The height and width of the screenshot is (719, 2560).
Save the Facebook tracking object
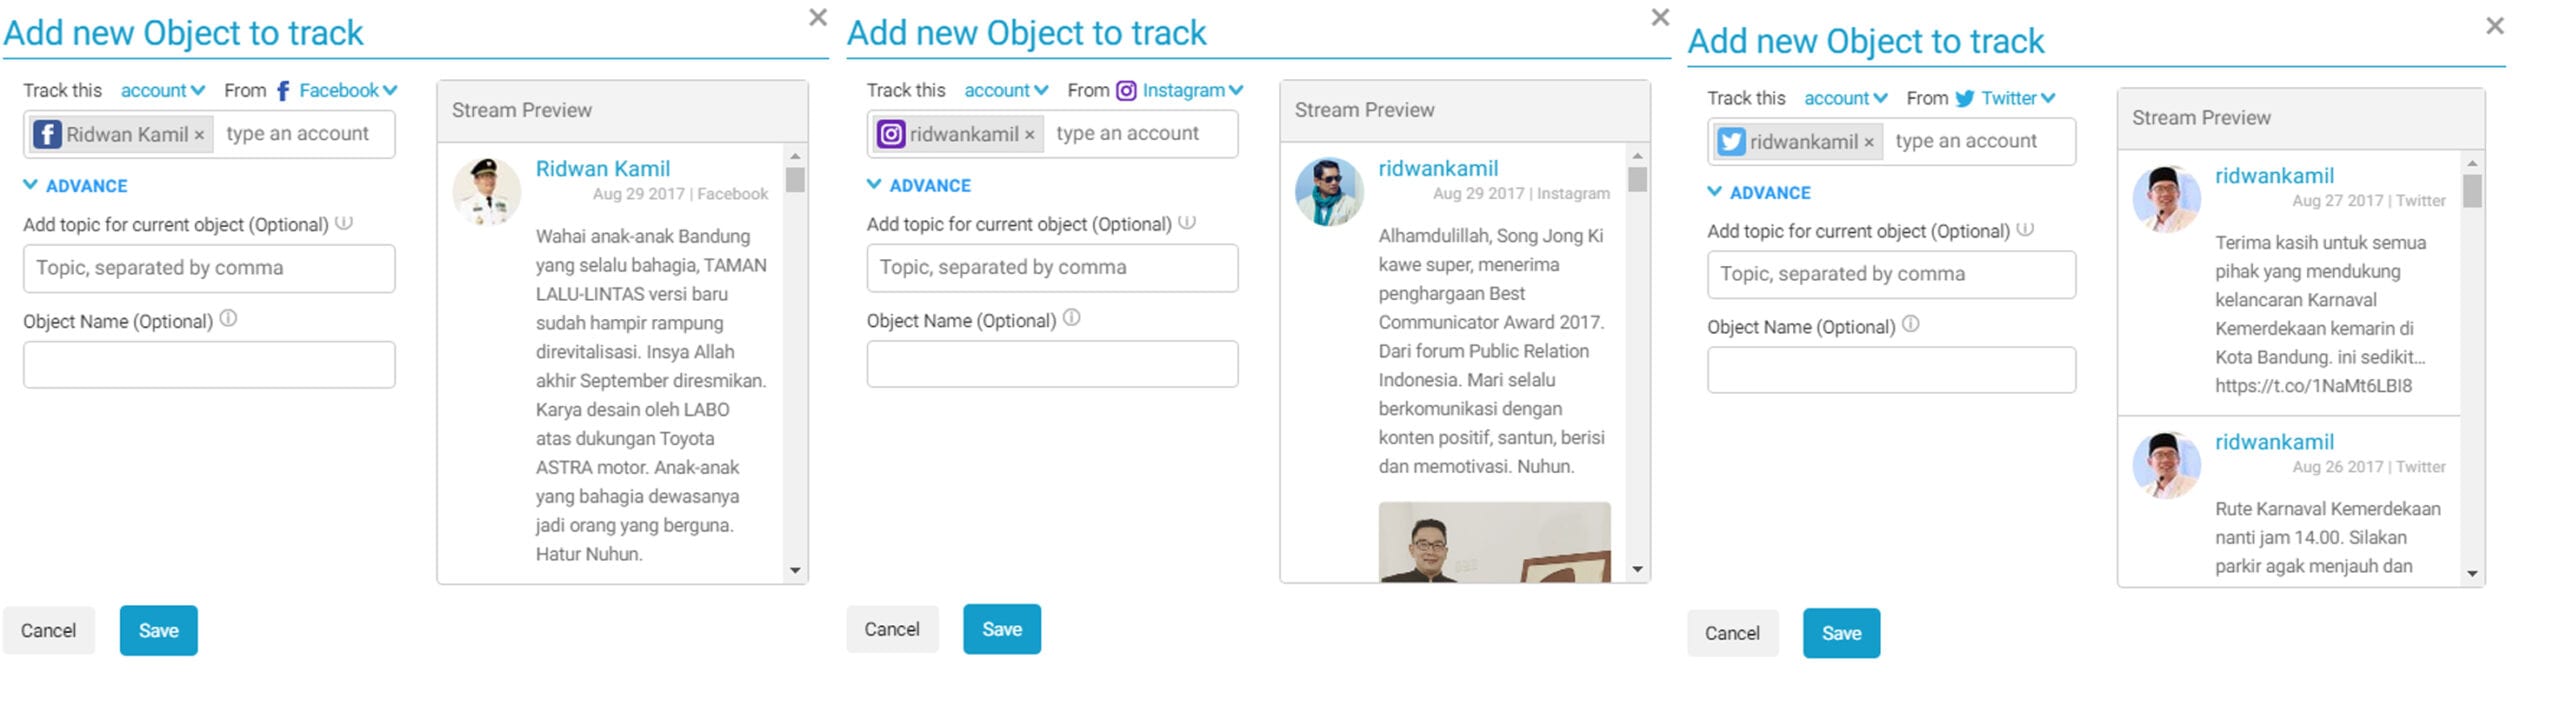[x=158, y=631]
